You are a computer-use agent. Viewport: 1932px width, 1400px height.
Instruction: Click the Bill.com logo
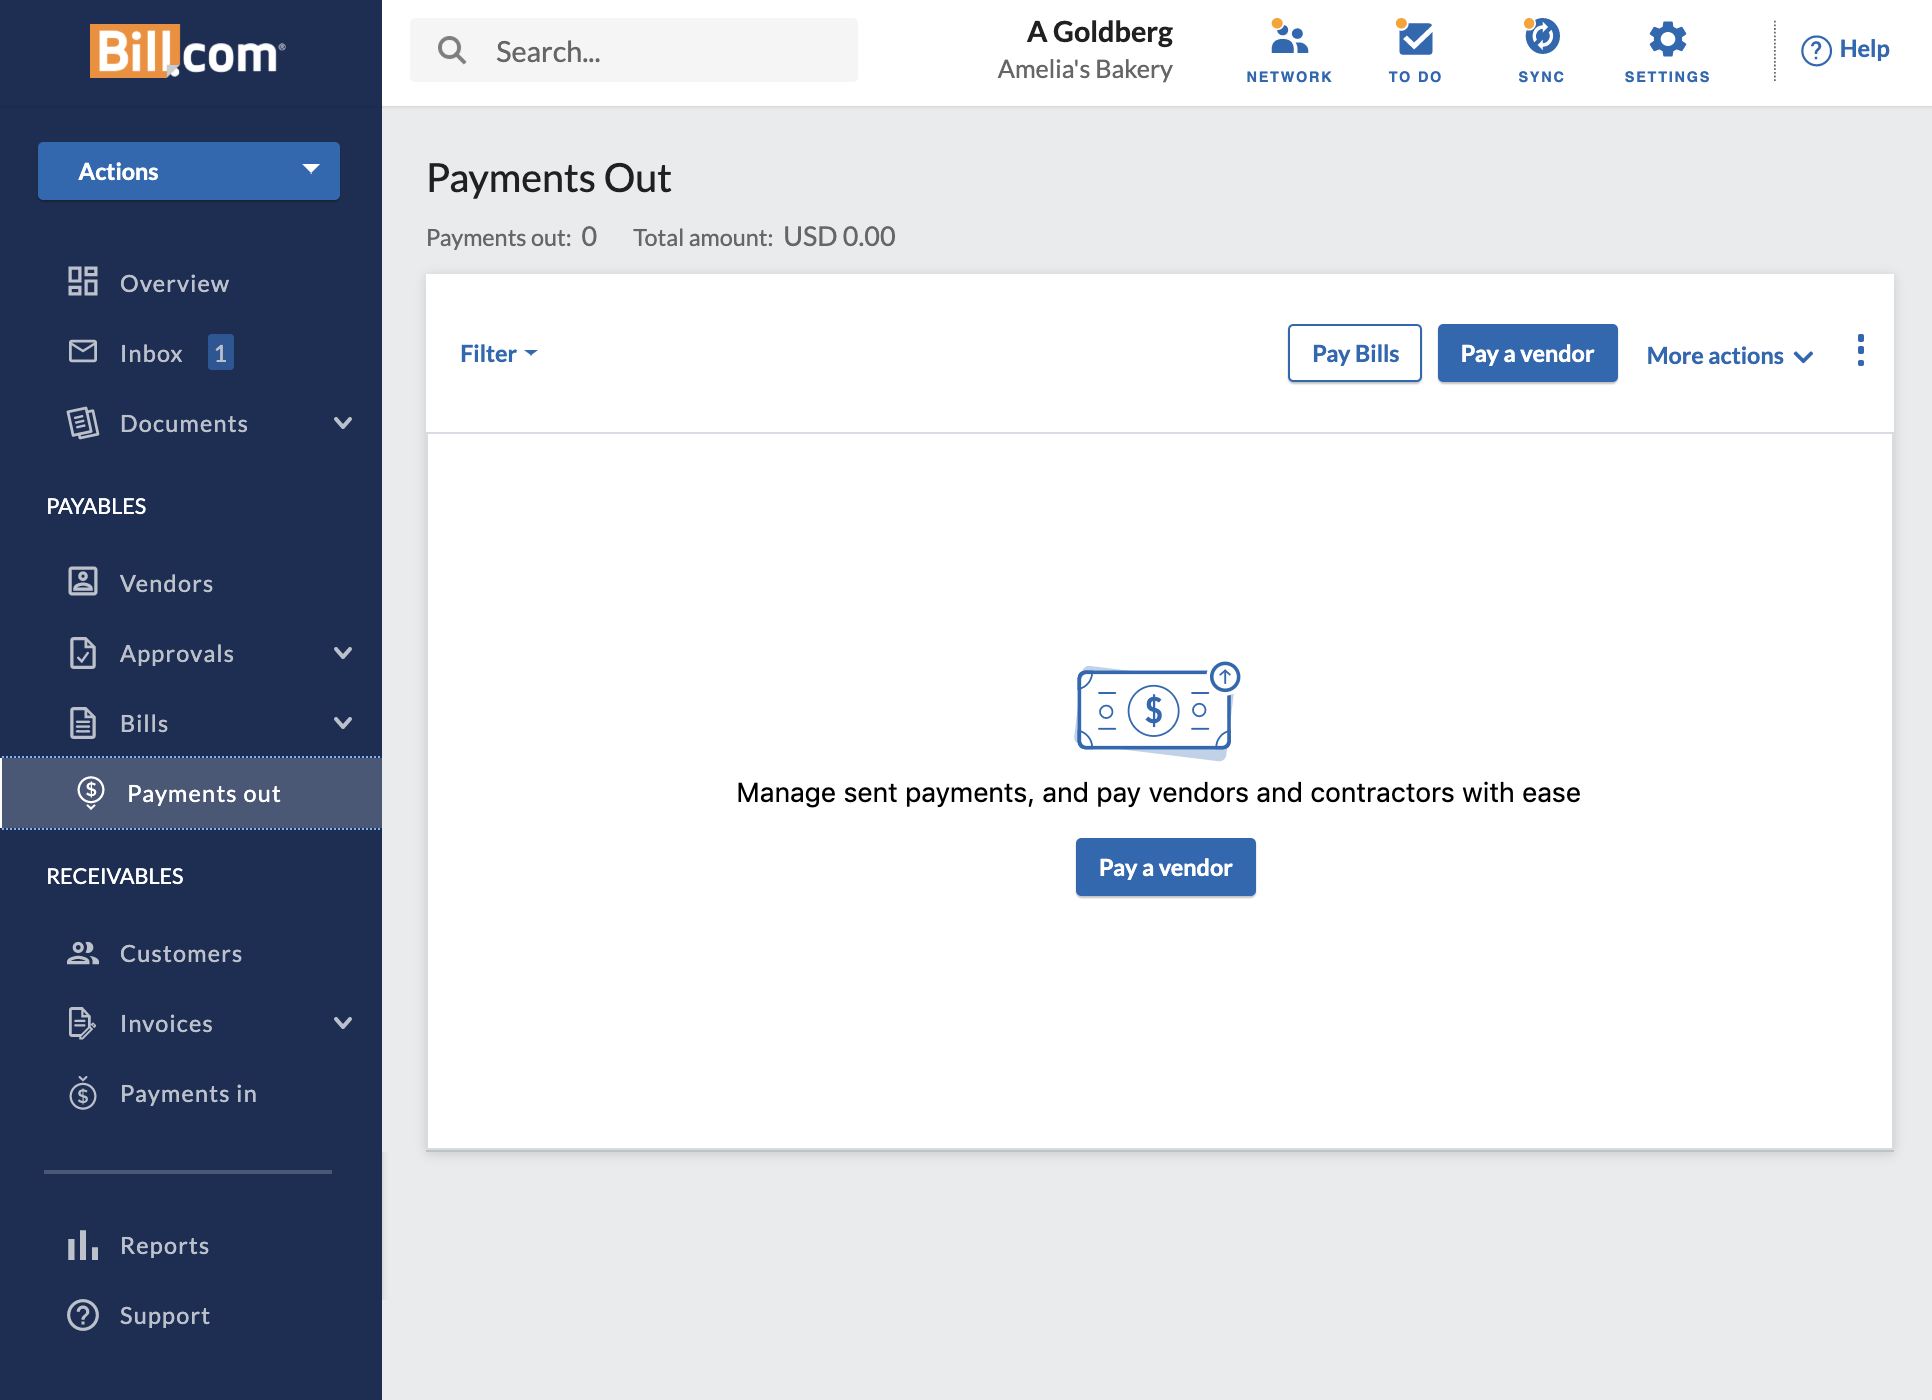coord(187,51)
